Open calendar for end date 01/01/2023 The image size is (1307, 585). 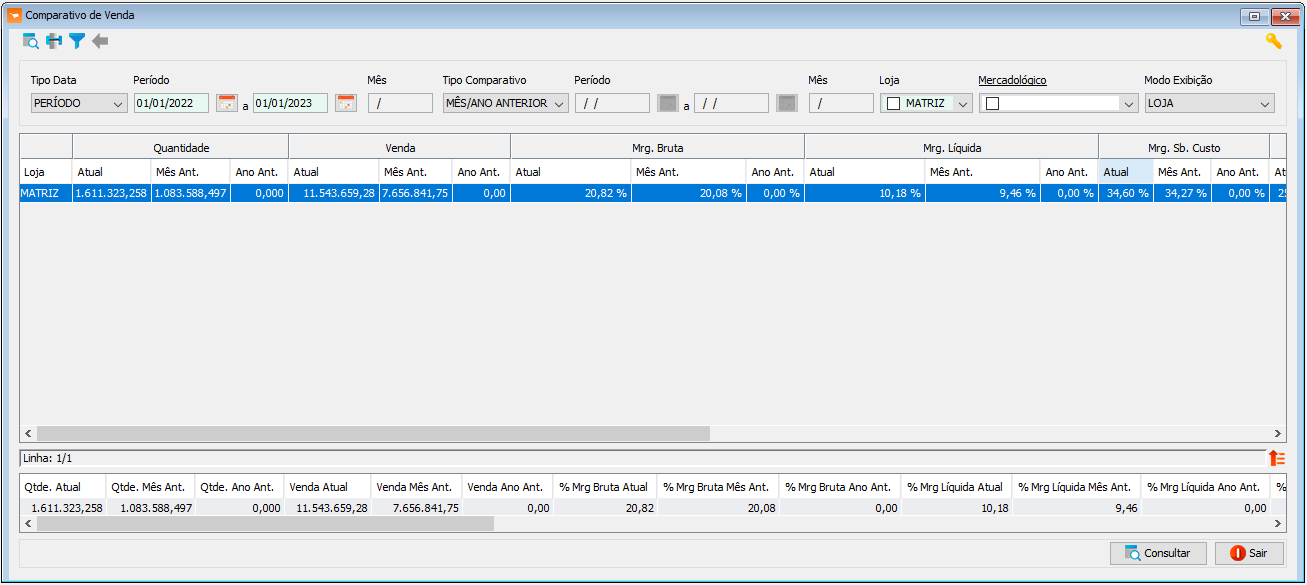tap(346, 103)
